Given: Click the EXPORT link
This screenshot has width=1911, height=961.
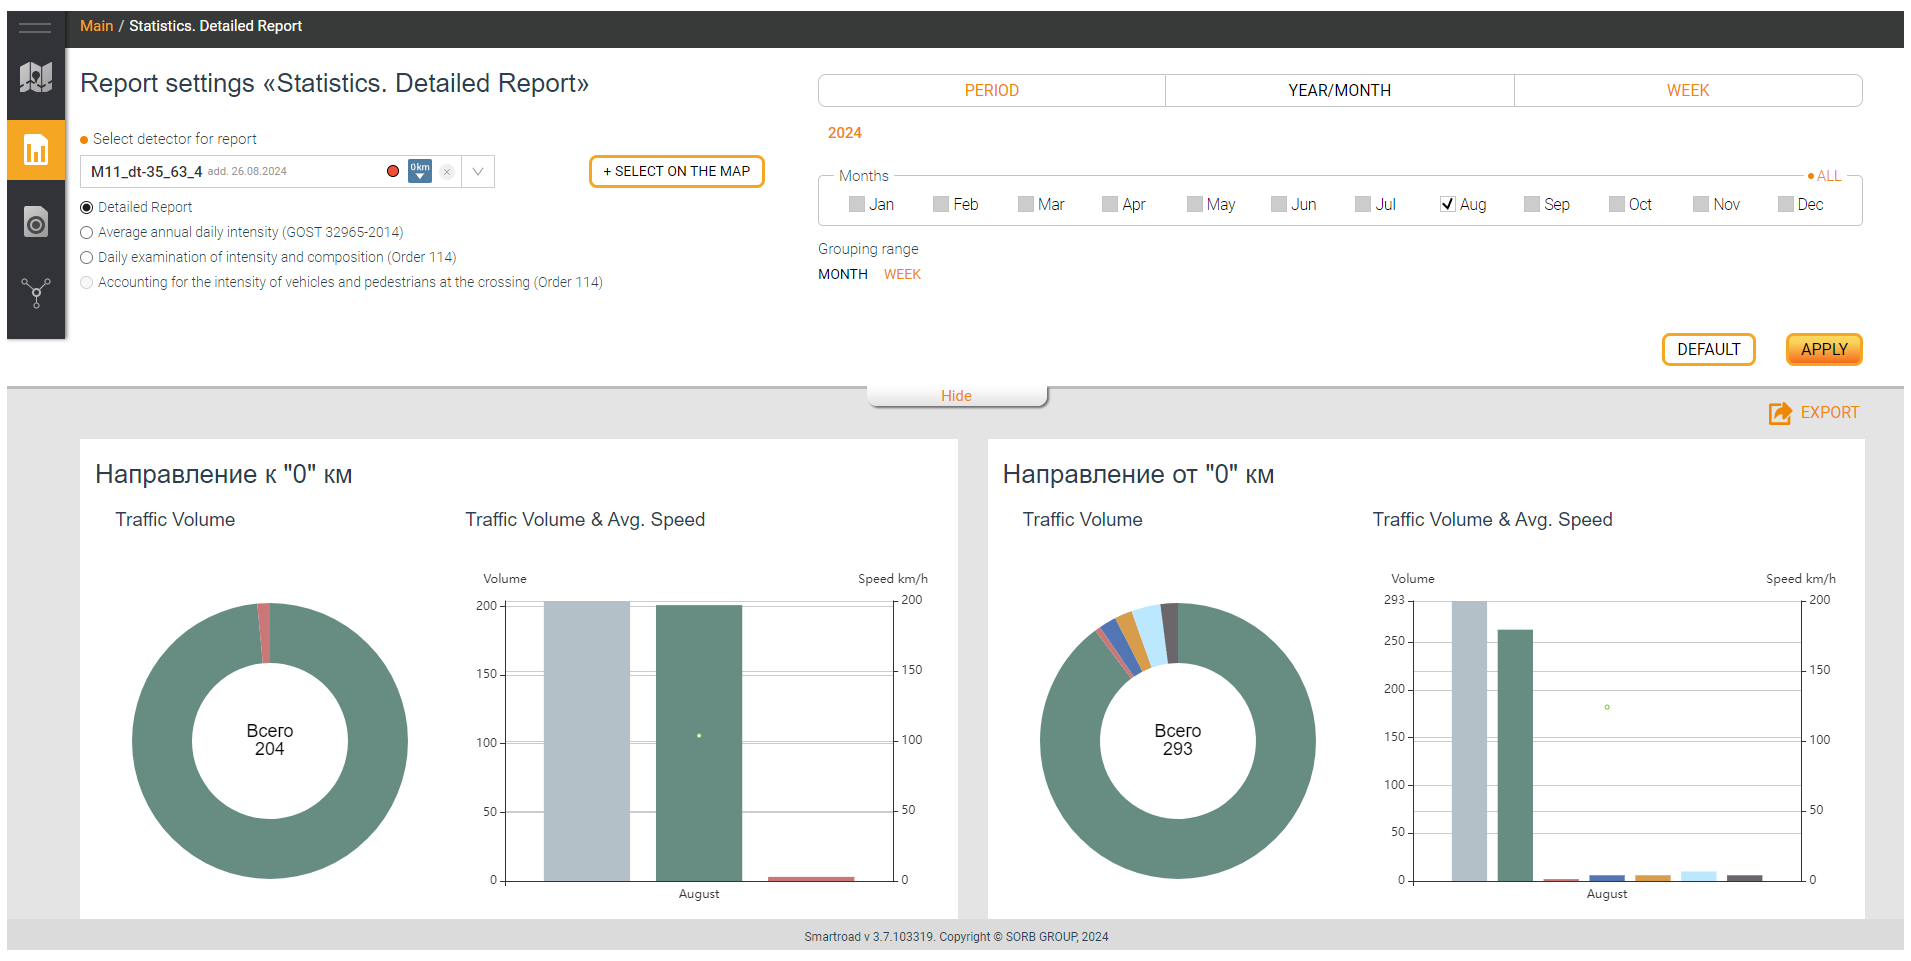Looking at the screenshot, I should [x=1829, y=412].
